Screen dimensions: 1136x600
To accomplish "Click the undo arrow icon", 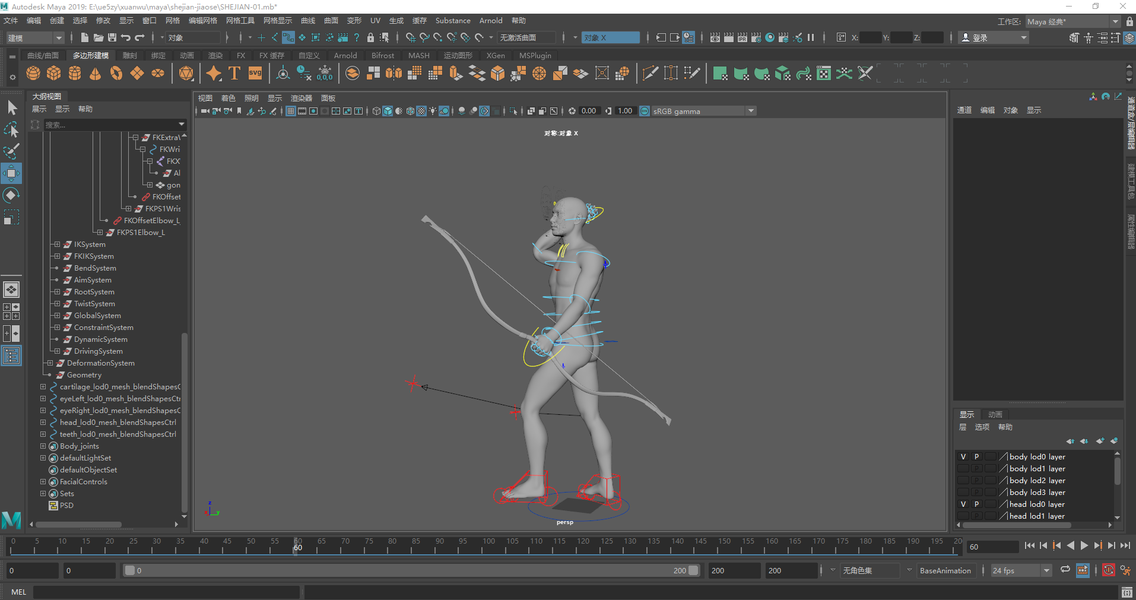I will pos(126,37).
